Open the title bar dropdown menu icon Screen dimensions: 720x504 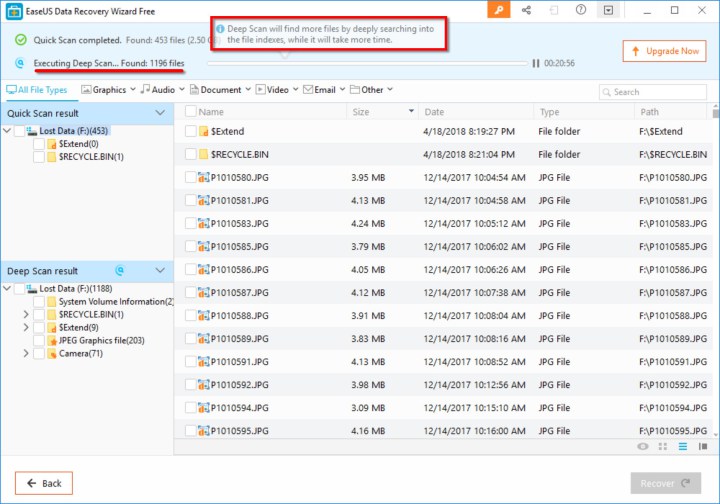[x=609, y=10]
